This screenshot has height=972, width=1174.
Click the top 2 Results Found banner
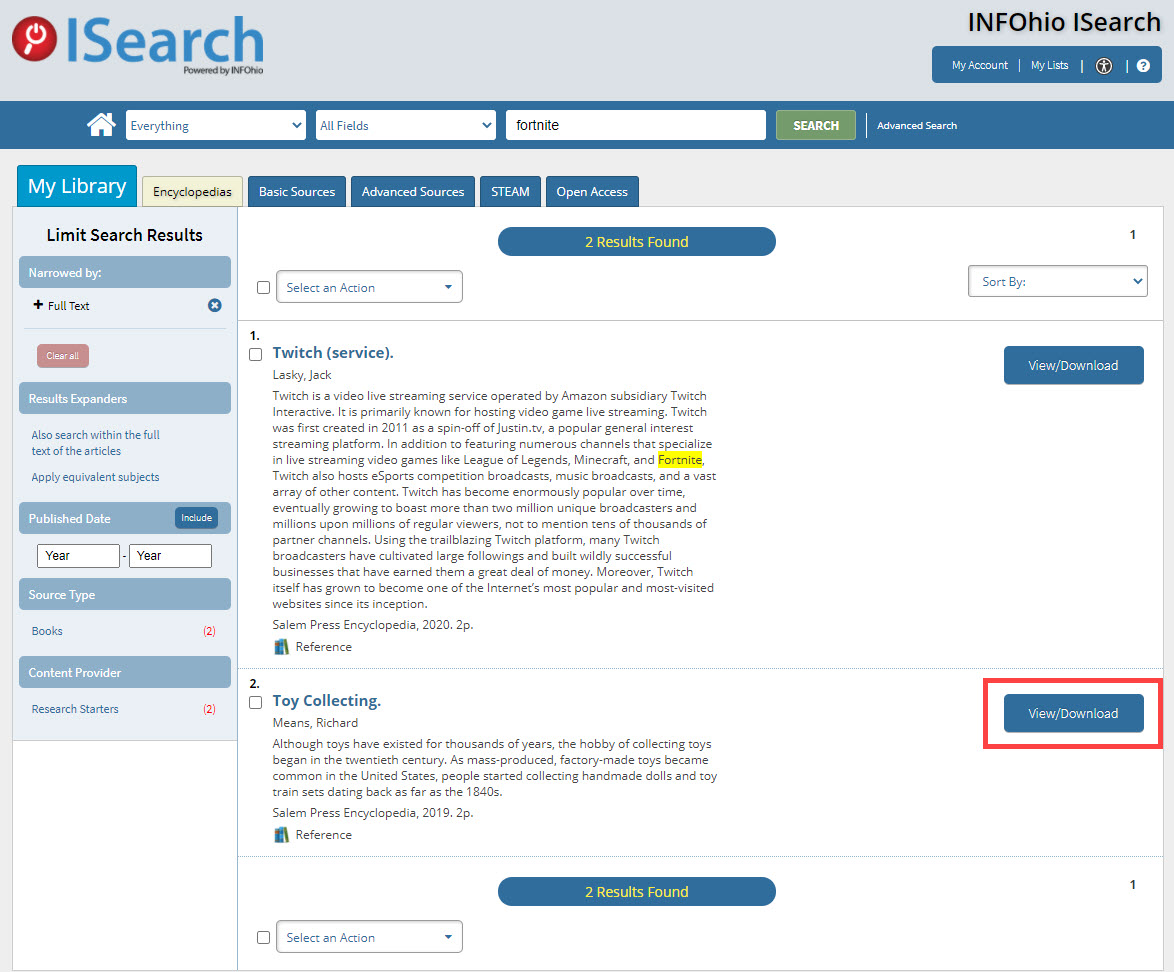pos(637,242)
